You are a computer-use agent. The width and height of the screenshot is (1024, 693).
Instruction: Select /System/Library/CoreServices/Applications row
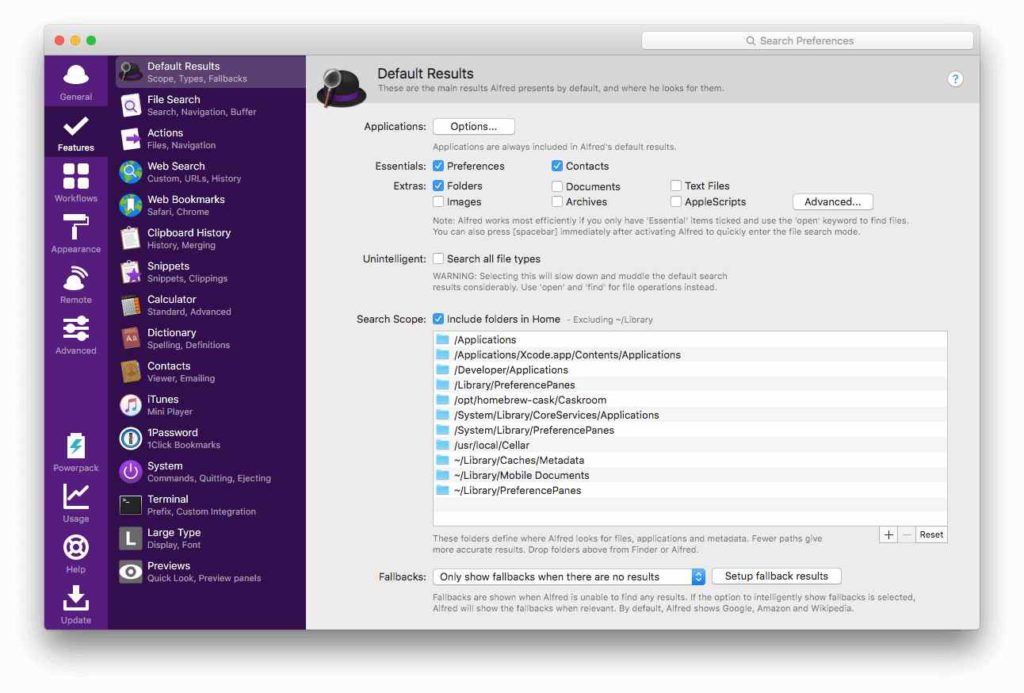tap(690, 415)
